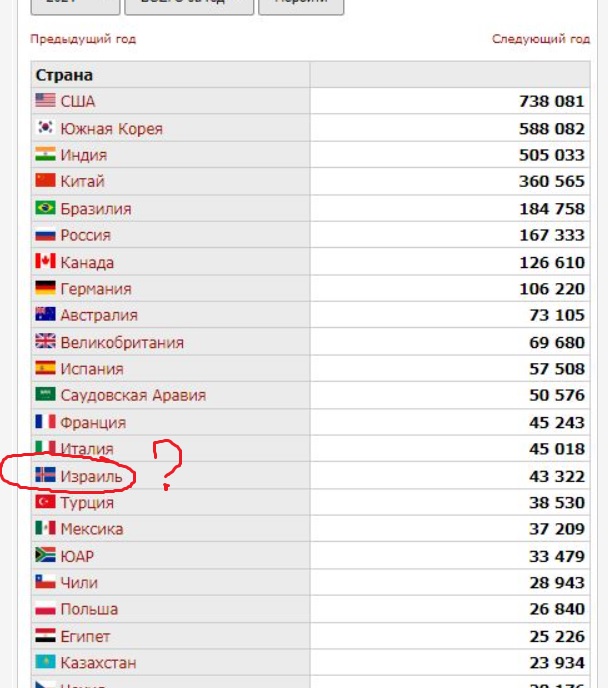Viewport: 608px width, 688px height.
Task: Click the 'Страна' column header
Action: pyautogui.click(x=64, y=75)
